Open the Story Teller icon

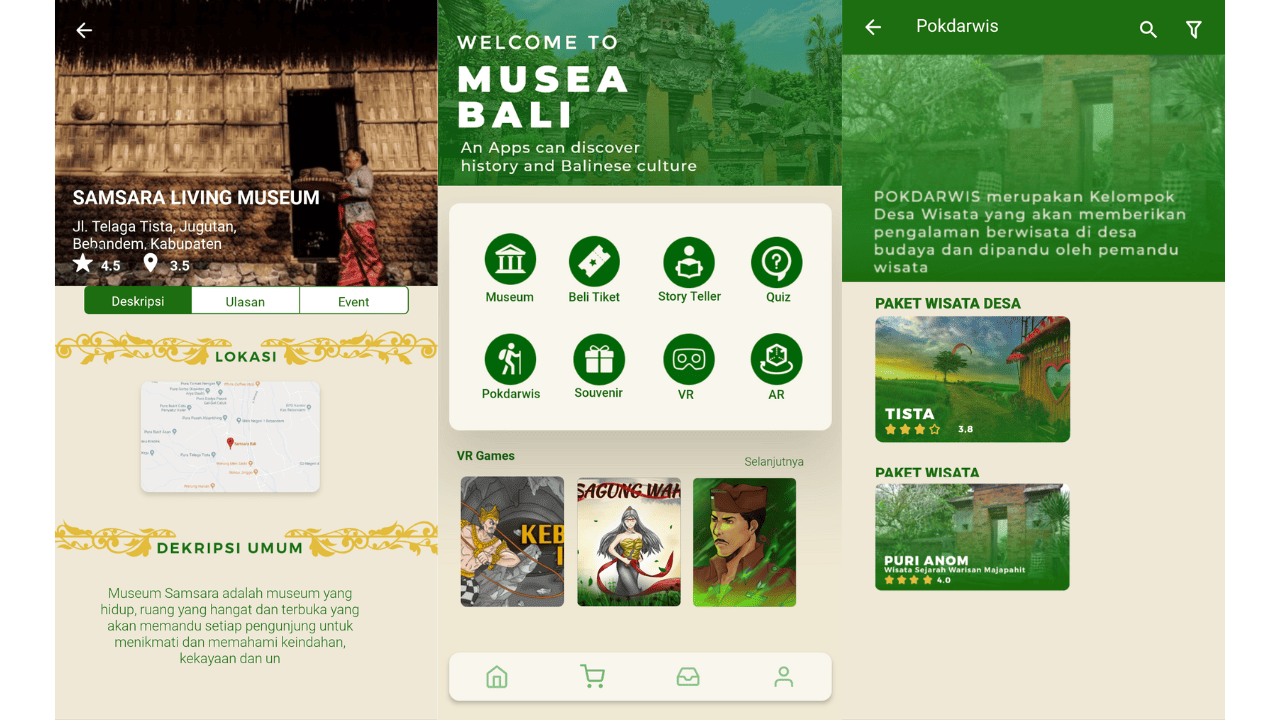point(689,262)
